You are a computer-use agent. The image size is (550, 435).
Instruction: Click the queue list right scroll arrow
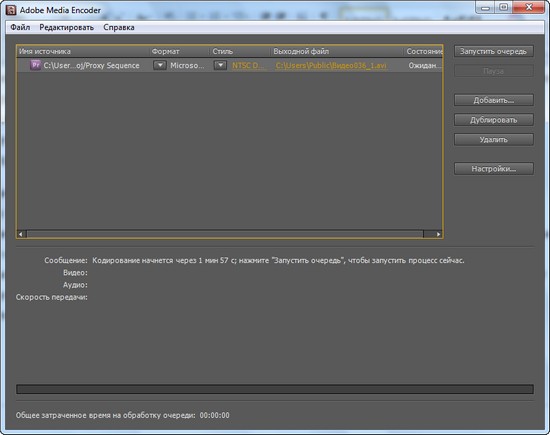[x=438, y=234]
